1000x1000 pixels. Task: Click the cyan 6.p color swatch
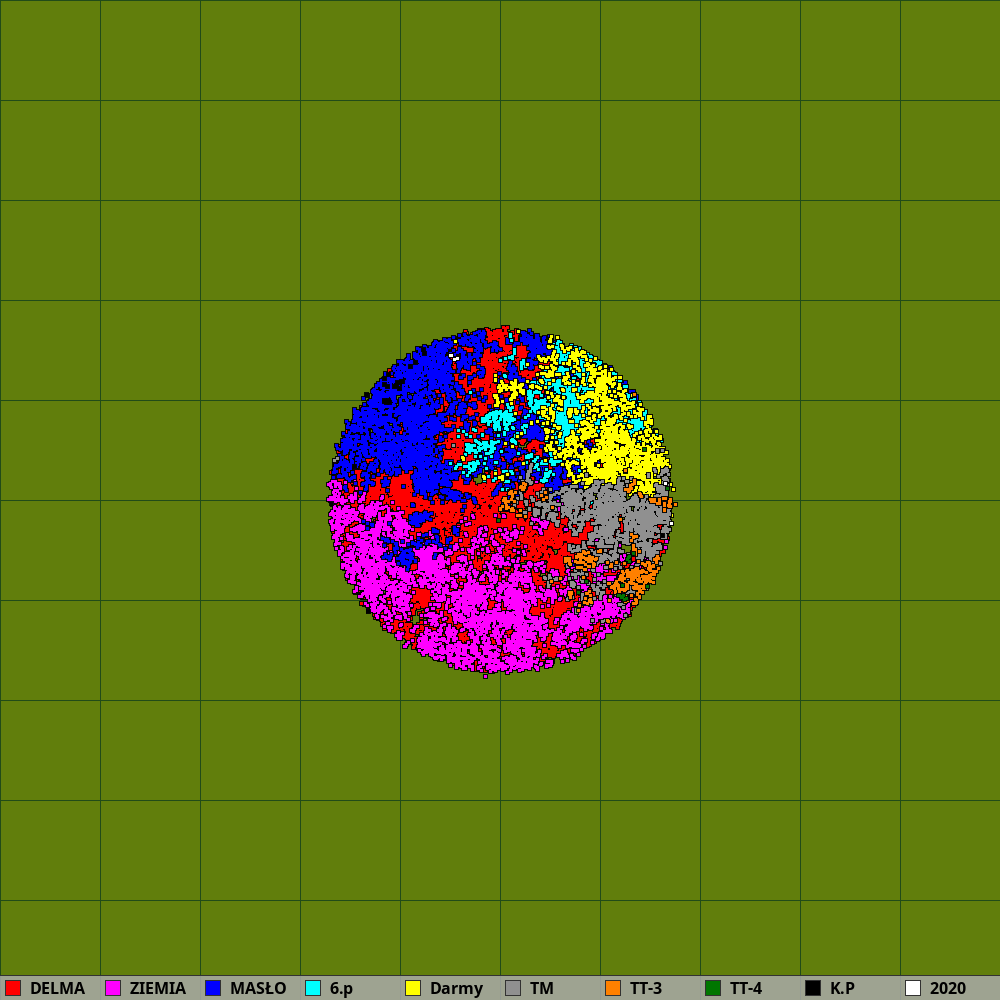point(313,988)
